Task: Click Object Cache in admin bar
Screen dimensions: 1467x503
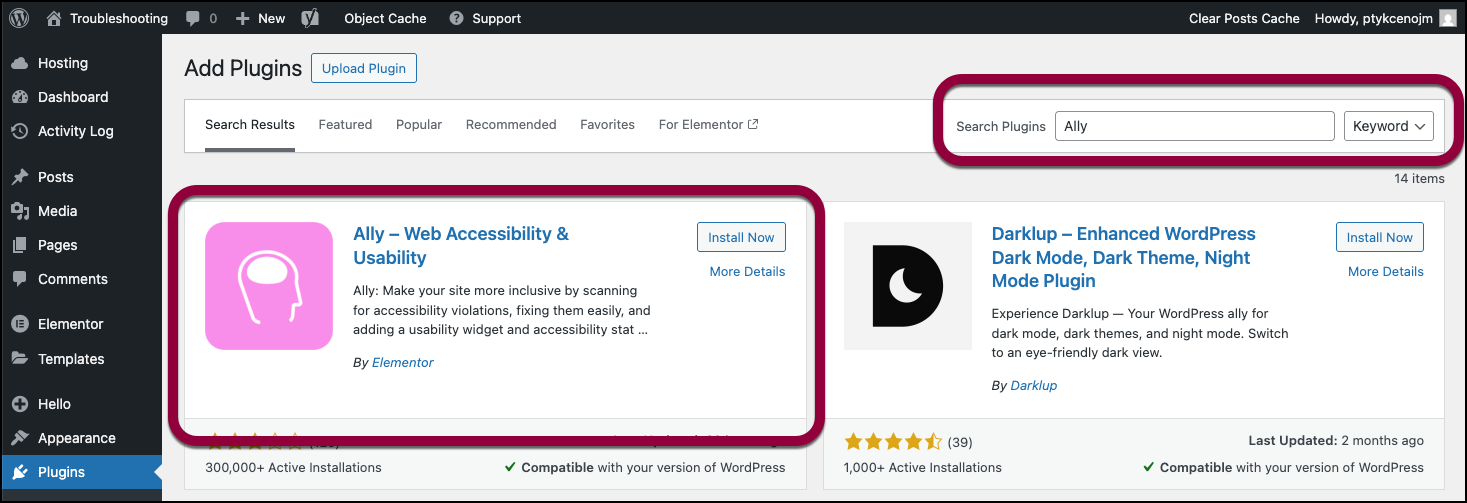Action: coord(385,18)
